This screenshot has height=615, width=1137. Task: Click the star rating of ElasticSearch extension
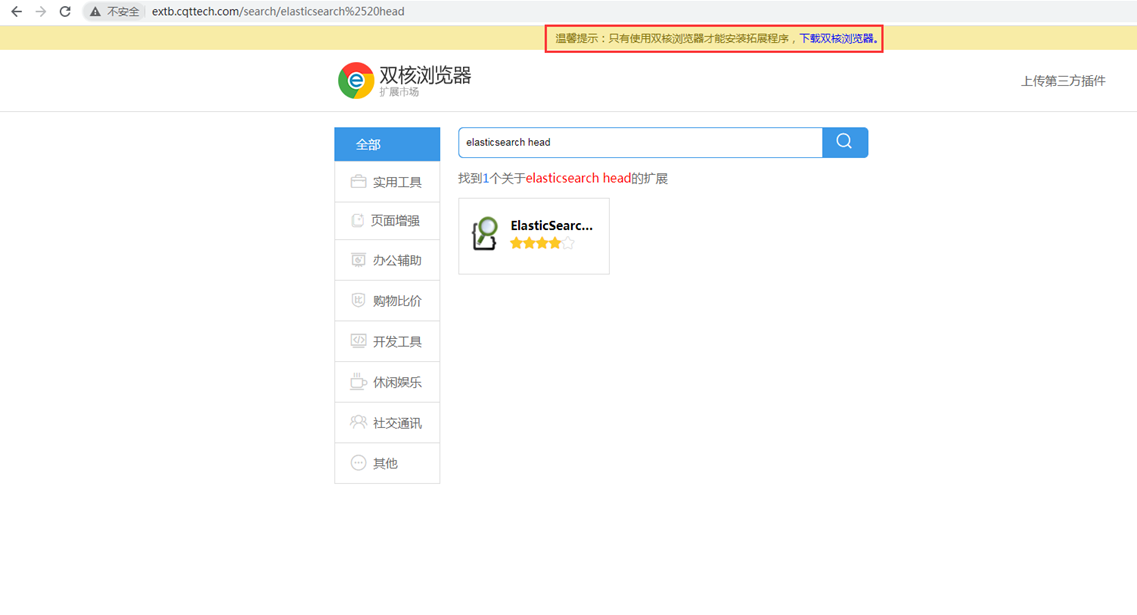542,244
